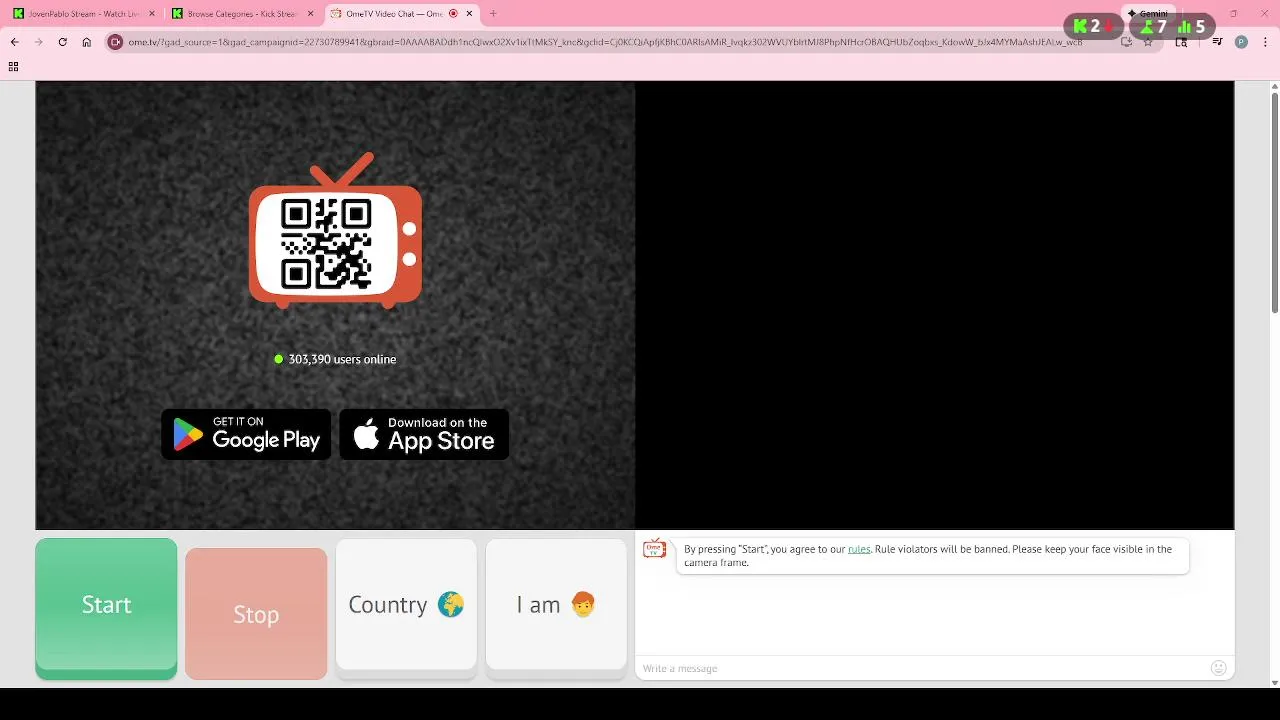
Task: Open the Chrome three-dot menu
Action: pyautogui.click(x=1265, y=42)
